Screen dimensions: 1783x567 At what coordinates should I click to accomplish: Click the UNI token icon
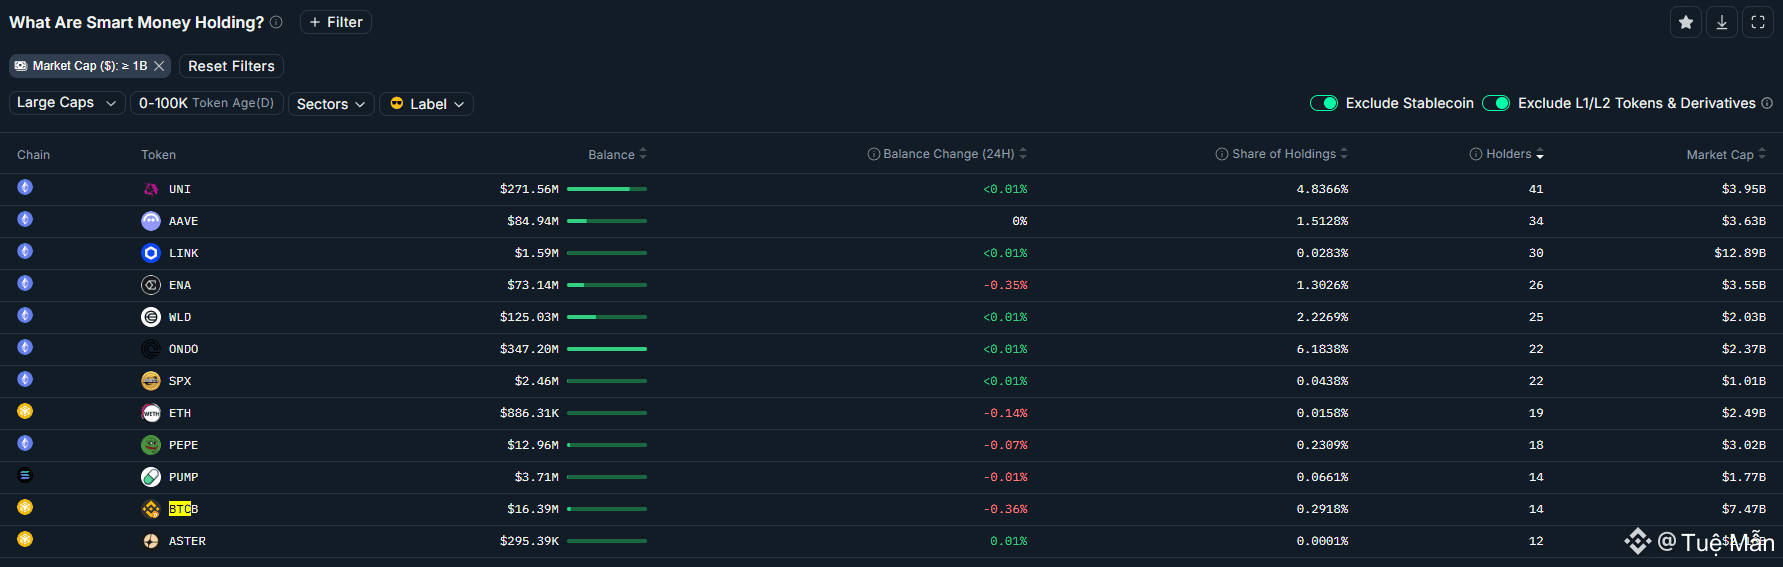pyautogui.click(x=151, y=189)
